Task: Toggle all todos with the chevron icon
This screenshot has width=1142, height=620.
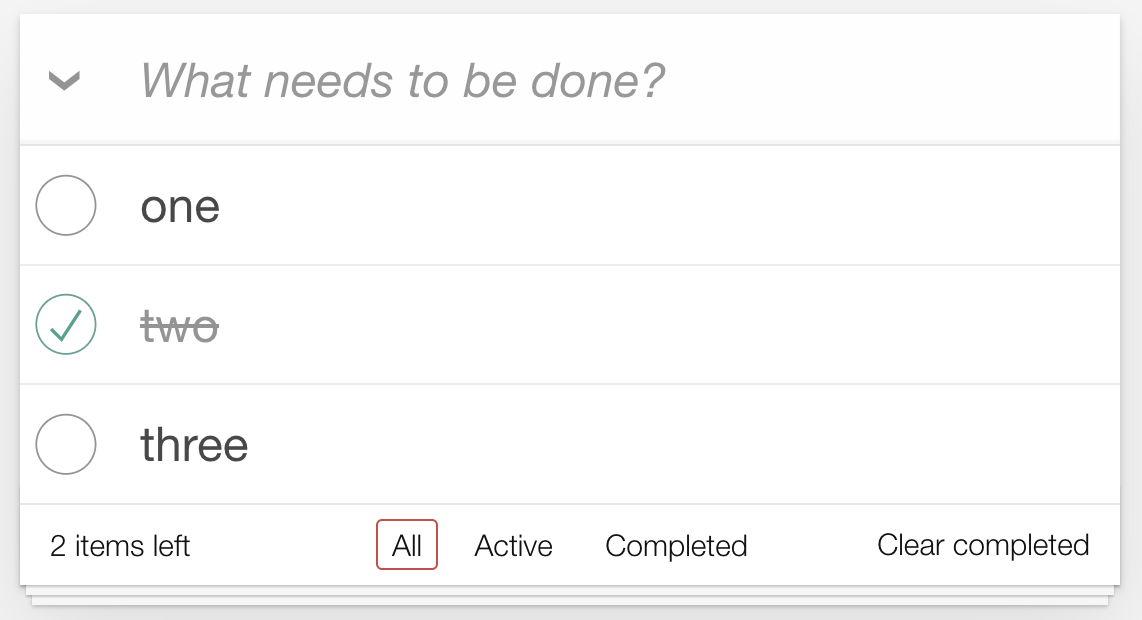Action: point(65,81)
